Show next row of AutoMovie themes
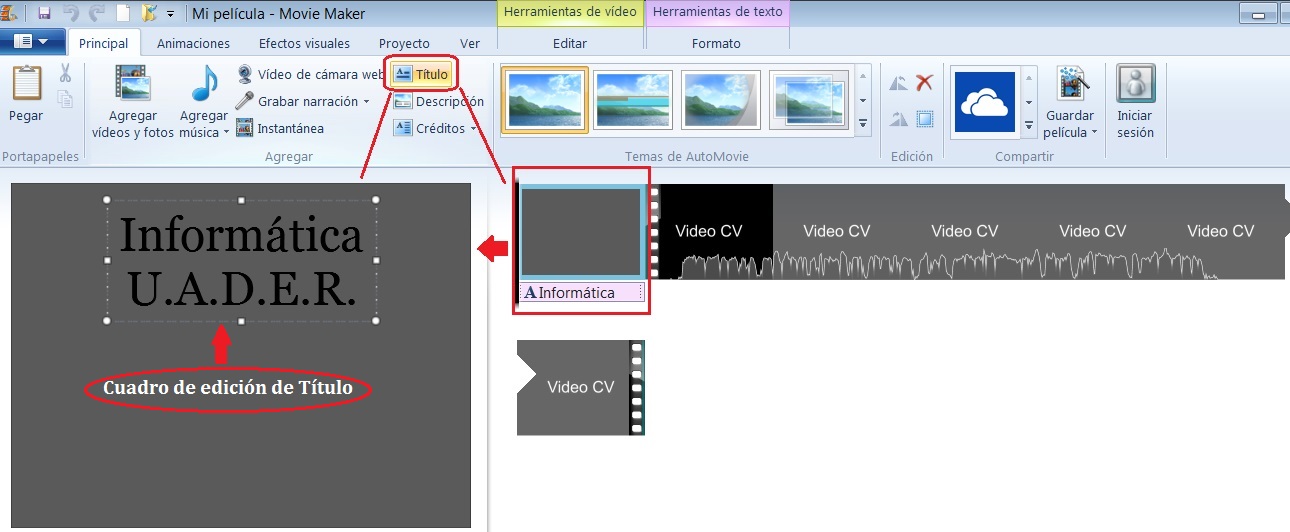This screenshot has height=532, width=1290. point(863,100)
